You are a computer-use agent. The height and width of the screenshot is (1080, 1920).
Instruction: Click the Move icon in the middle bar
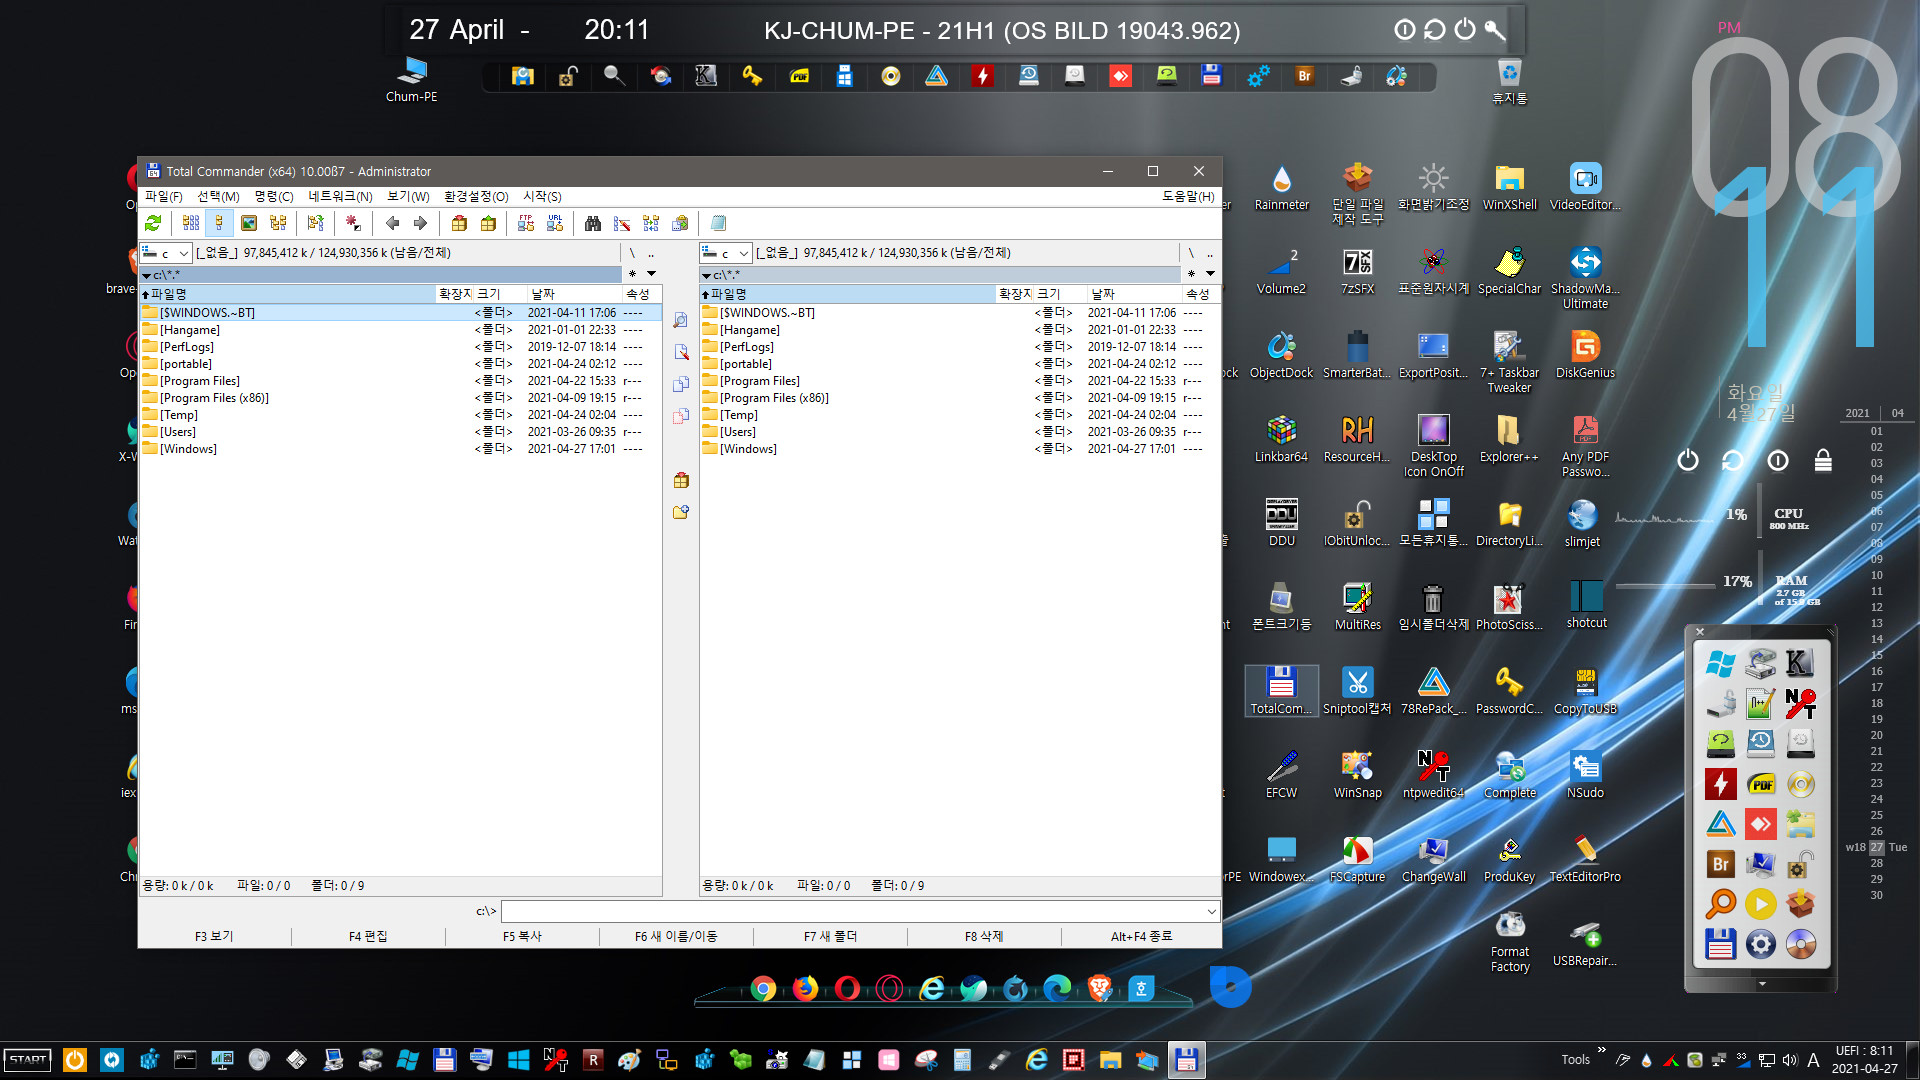[x=681, y=416]
